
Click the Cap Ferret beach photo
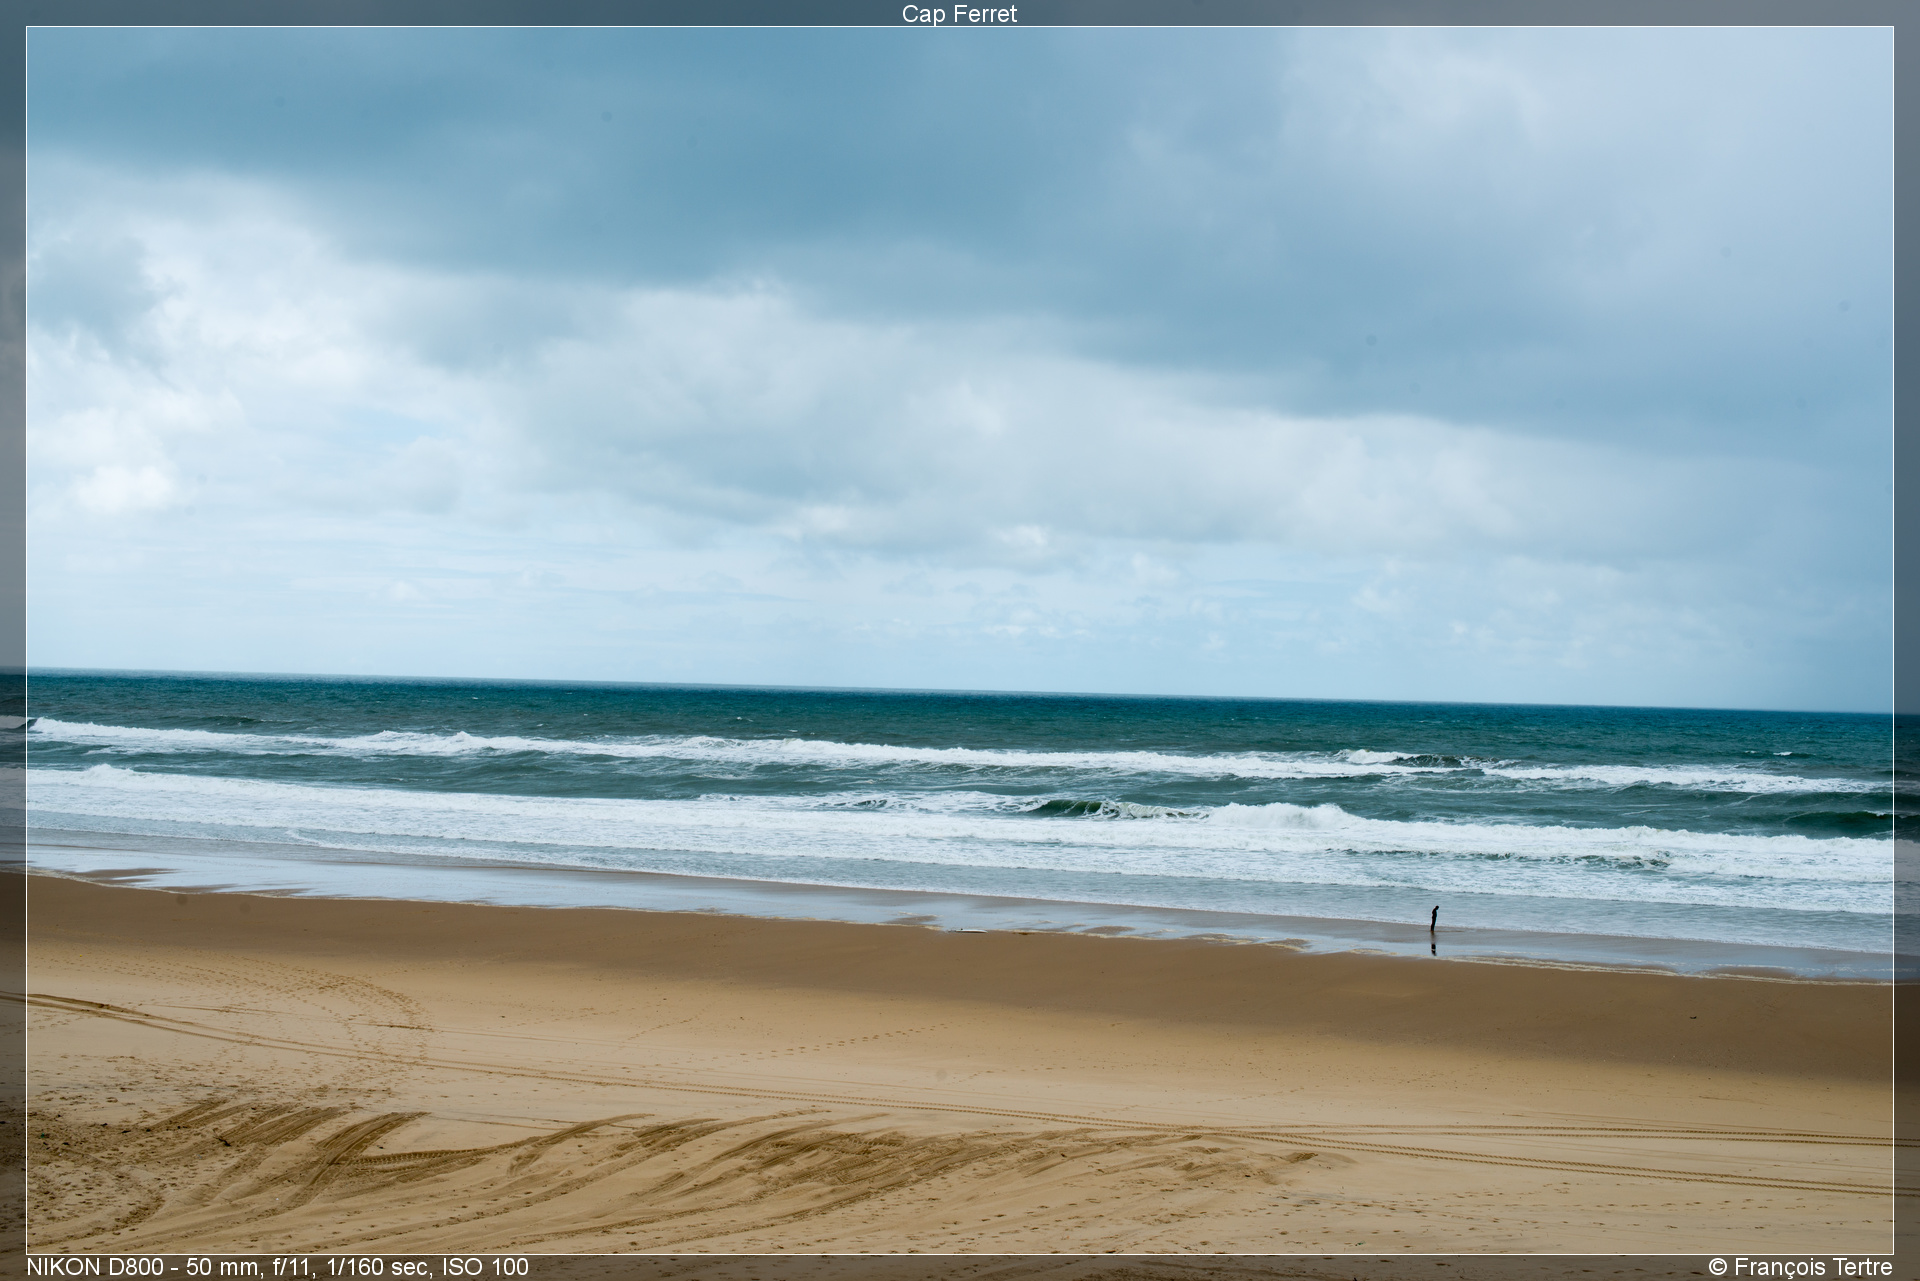pos(960,640)
